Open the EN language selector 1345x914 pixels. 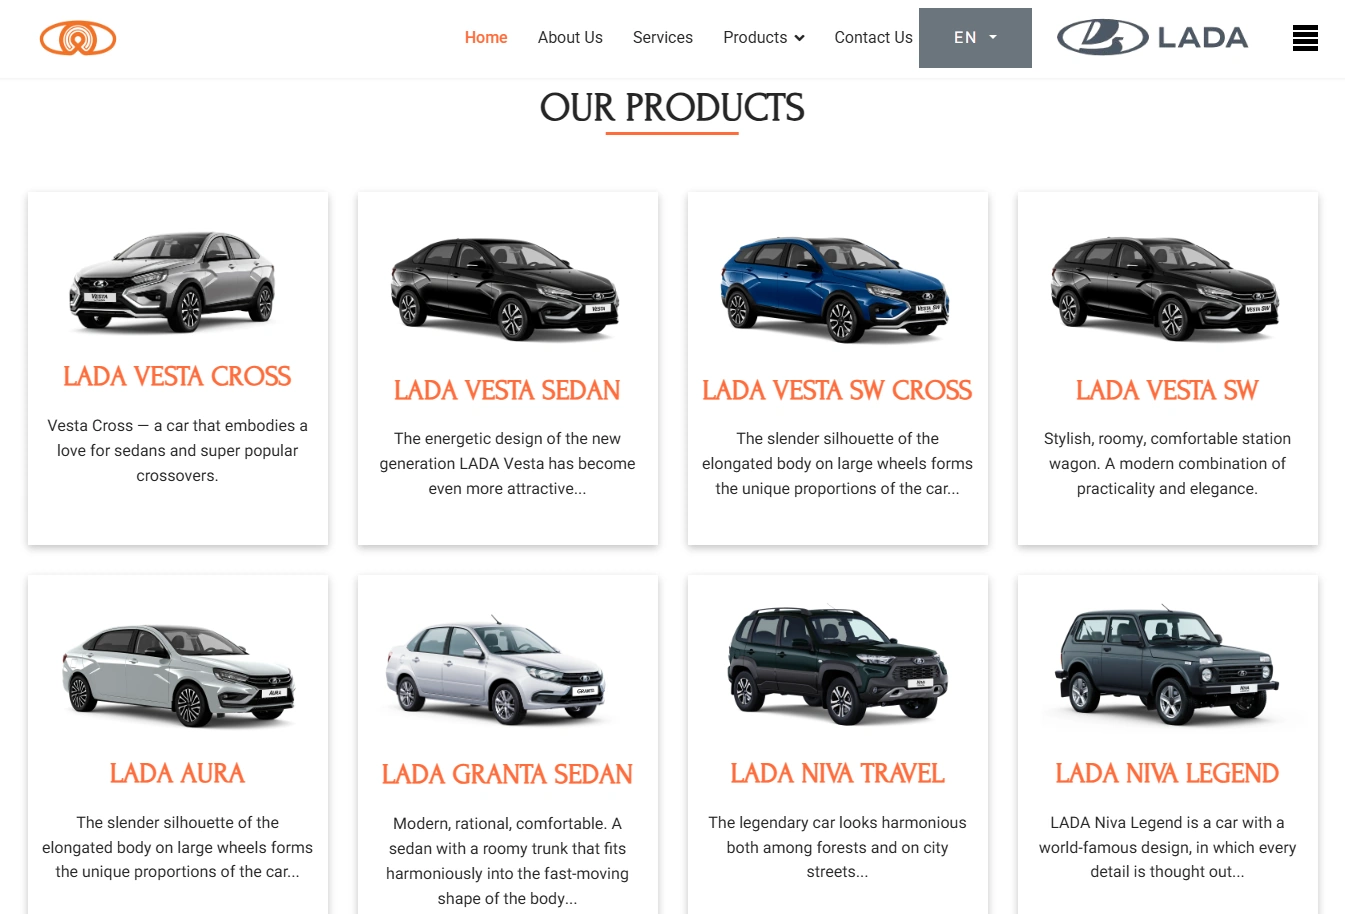coord(975,38)
